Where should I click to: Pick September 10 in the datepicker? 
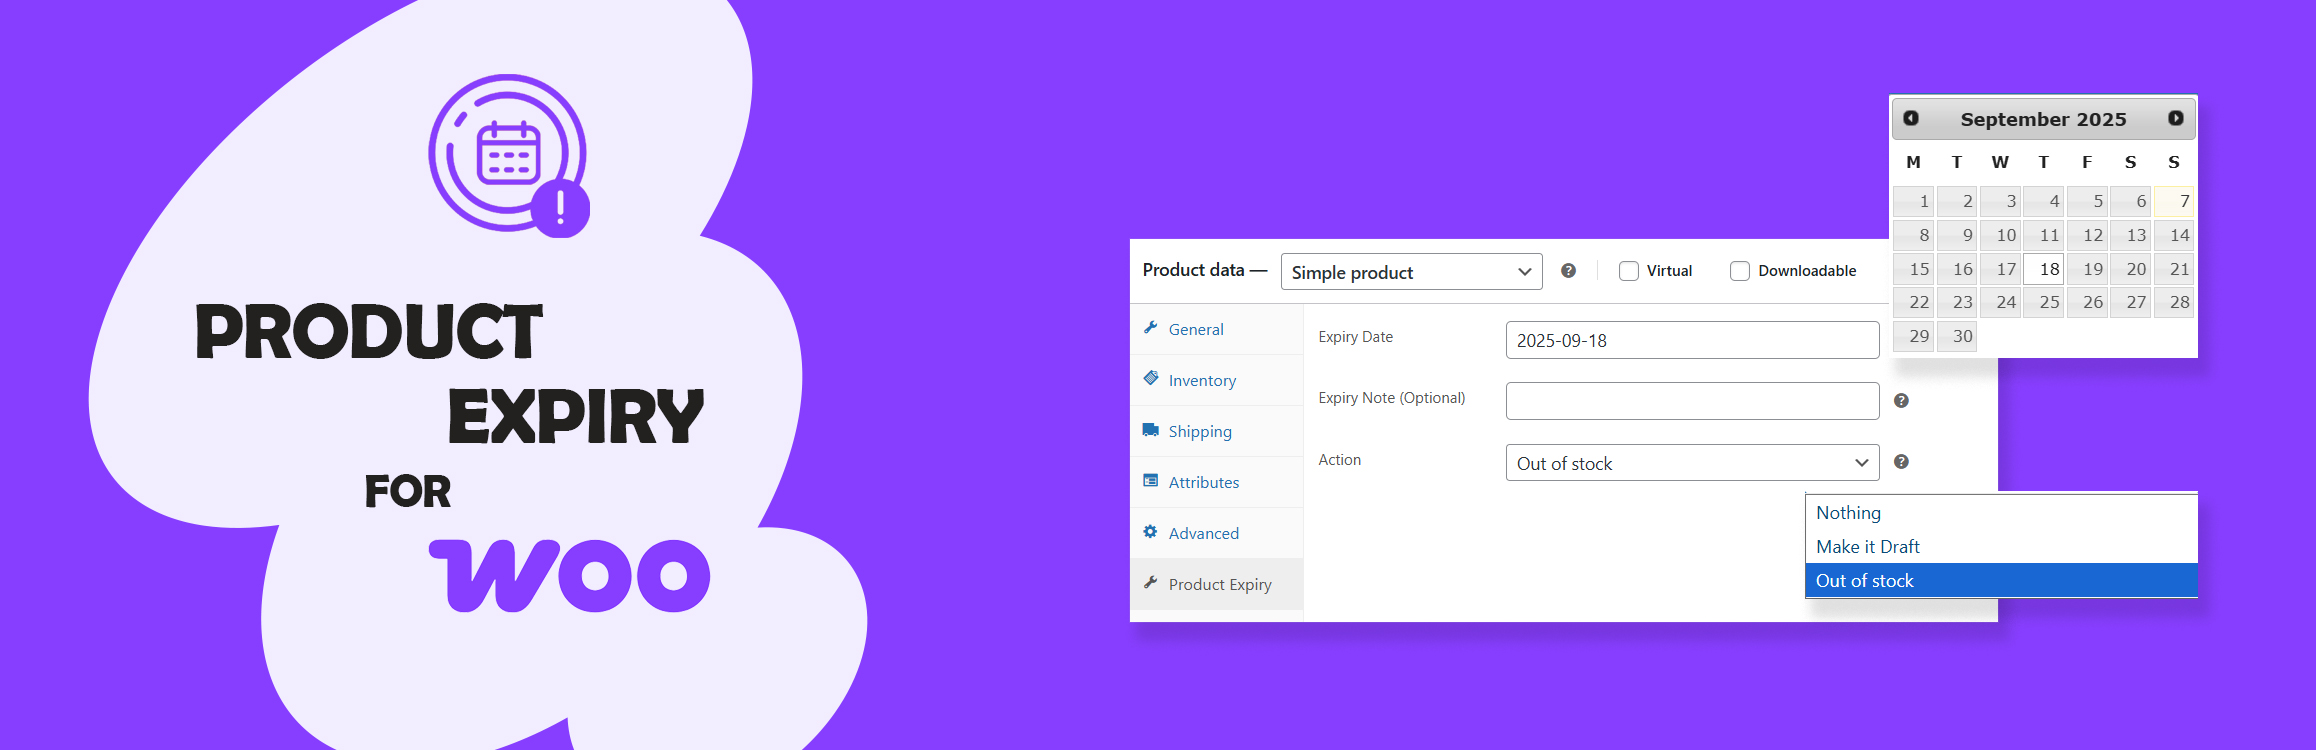[x=2000, y=235]
